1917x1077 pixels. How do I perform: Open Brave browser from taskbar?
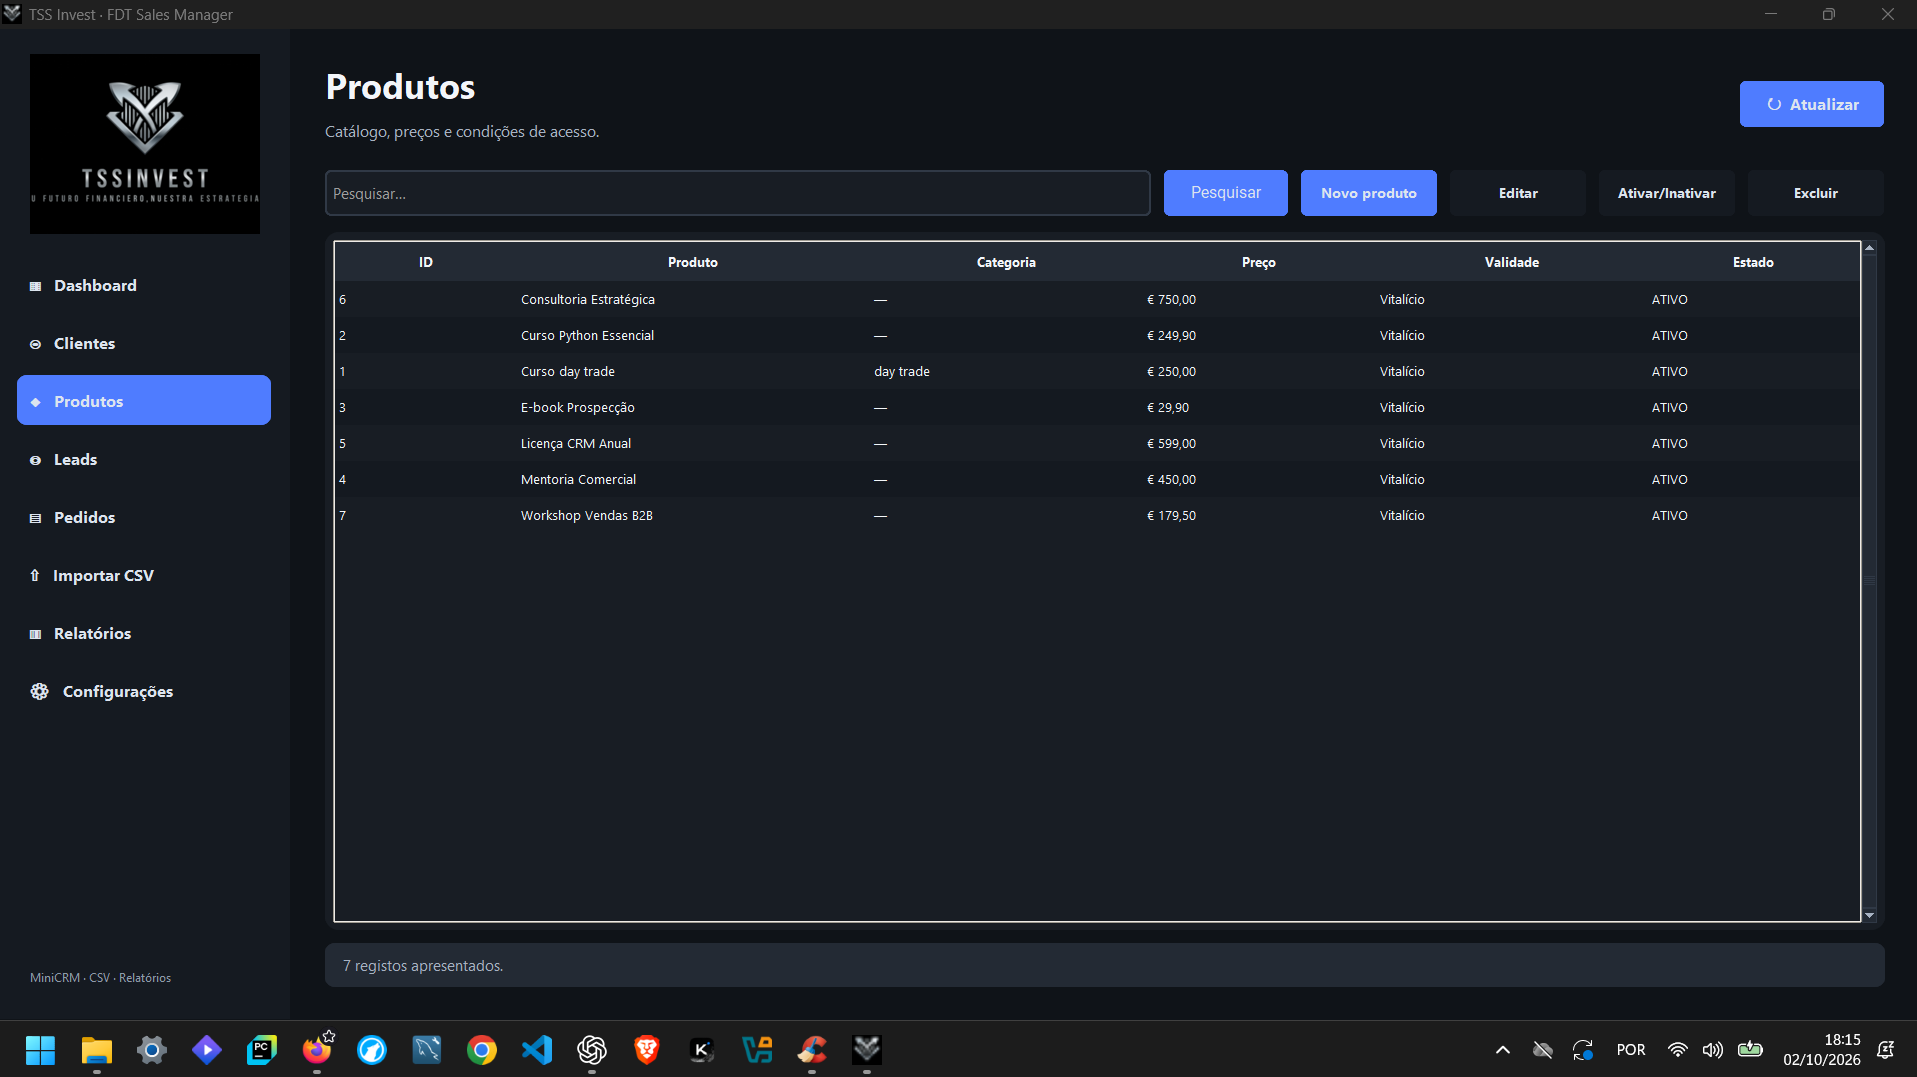tap(646, 1050)
